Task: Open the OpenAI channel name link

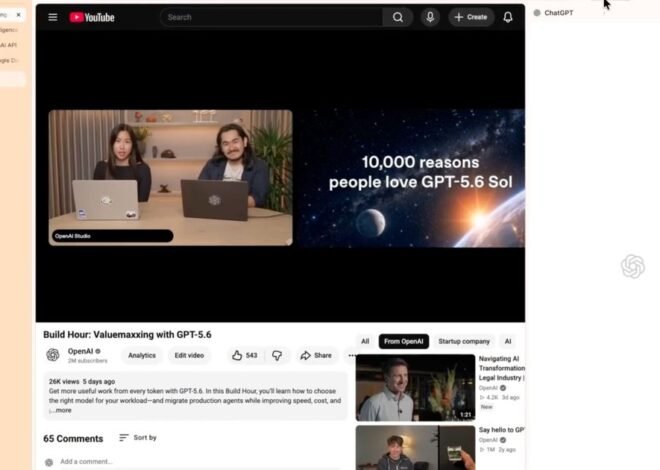Action: click(x=80, y=351)
